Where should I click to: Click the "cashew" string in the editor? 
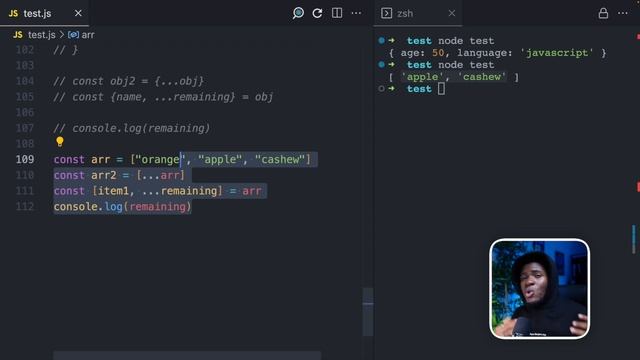click(280, 159)
